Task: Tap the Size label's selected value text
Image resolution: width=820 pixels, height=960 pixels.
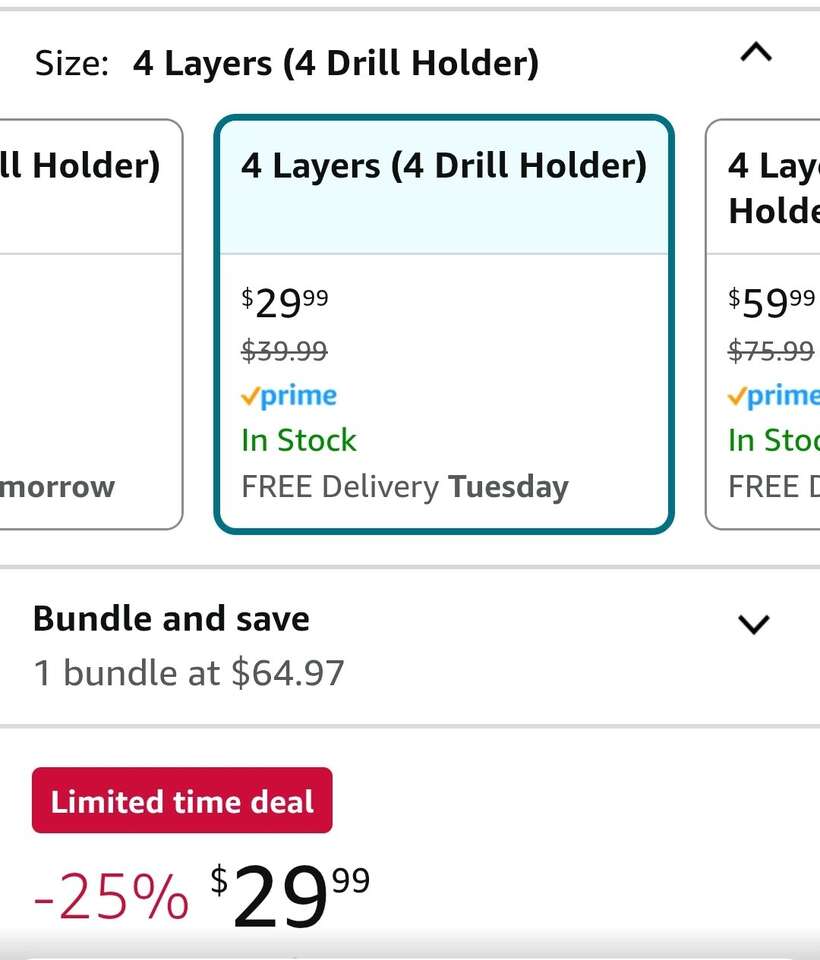Action: (335, 64)
